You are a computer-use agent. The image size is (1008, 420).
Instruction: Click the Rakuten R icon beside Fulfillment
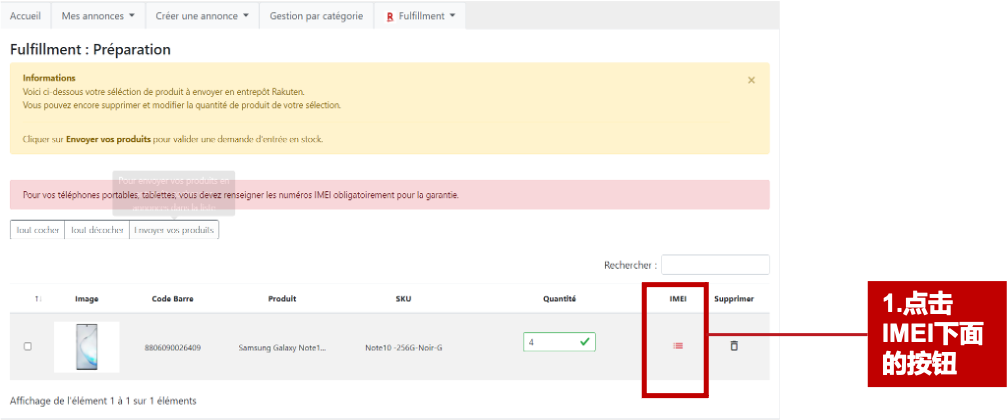389,16
